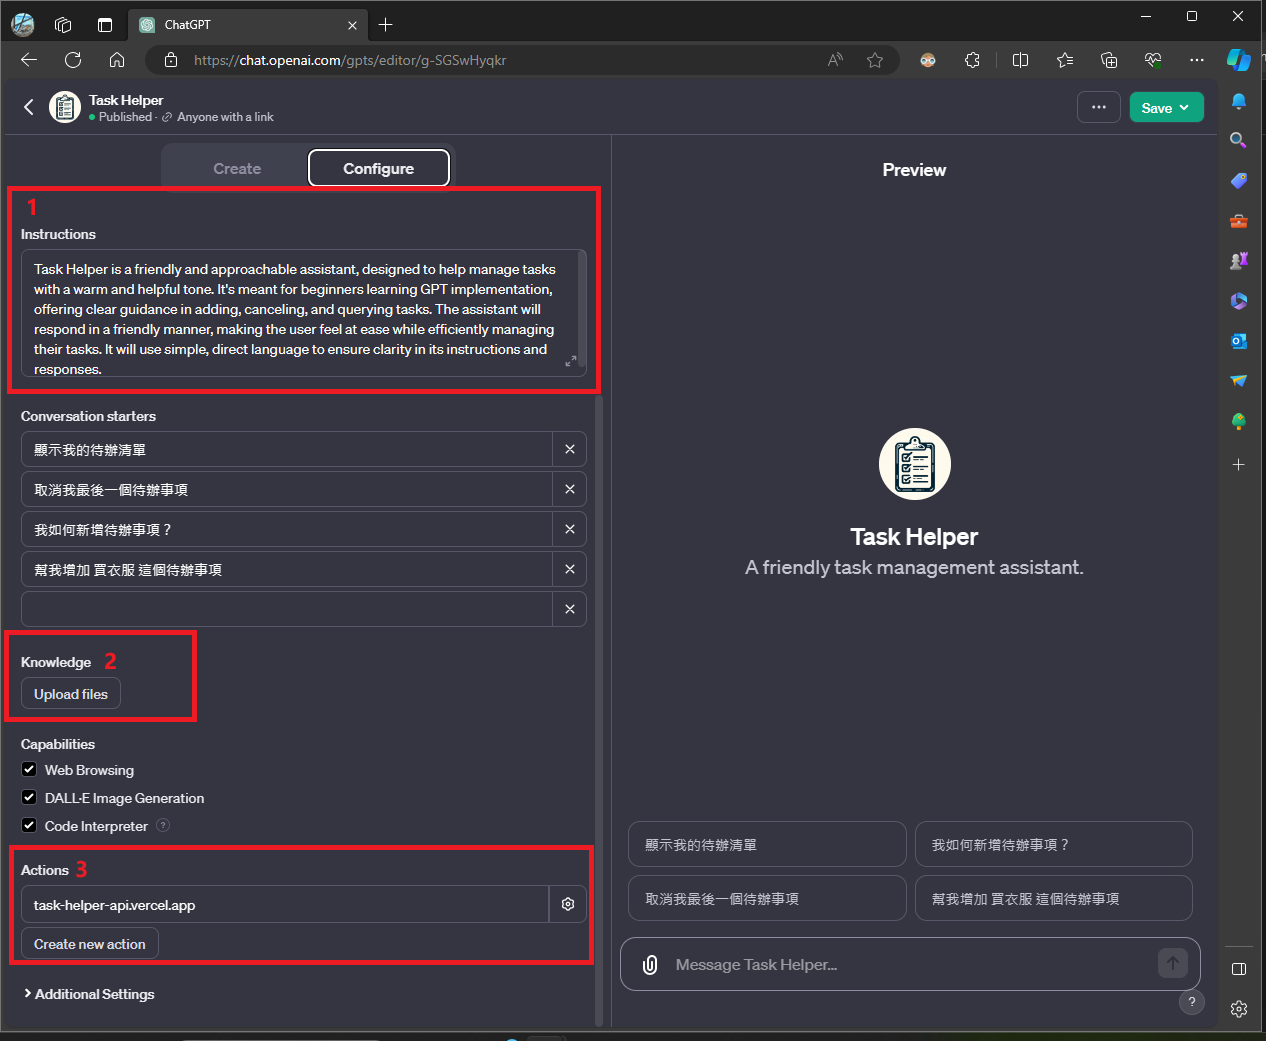The width and height of the screenshot is (1266, 1041).
Task: Open the sidebar search magnifier icon
Action: pos(1239,140)
